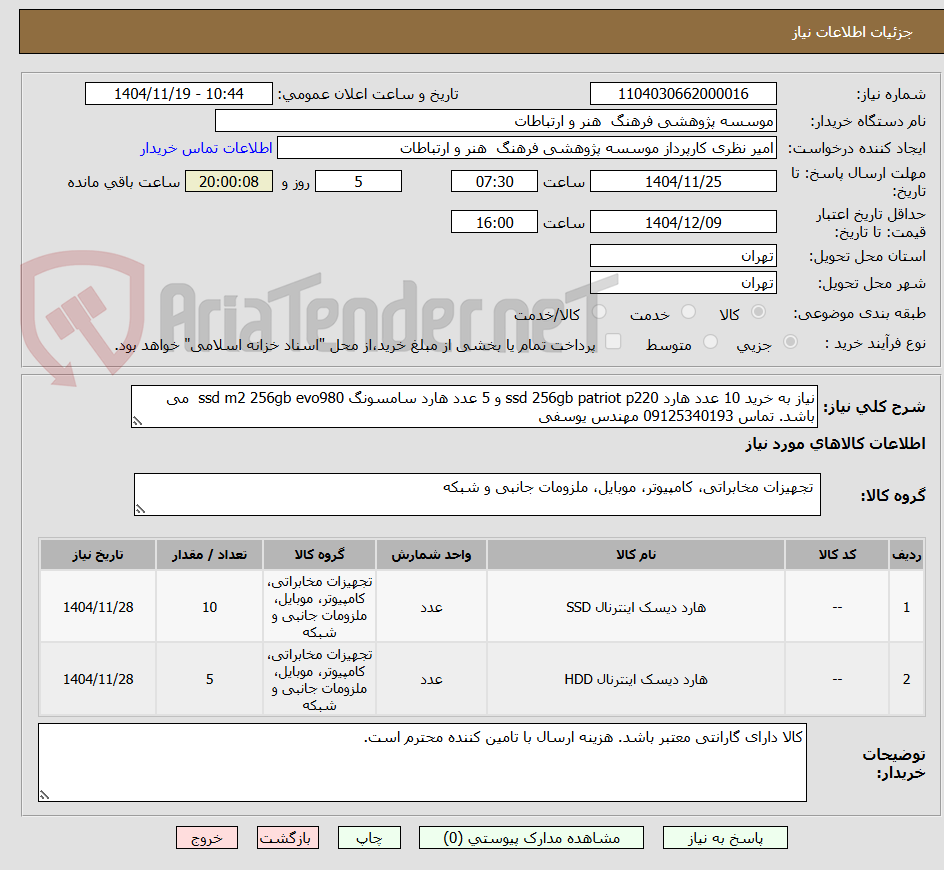Click the ردیف column header
This screenshot has width=944, height=870.
pyautogui.click(x=906, y=555)
